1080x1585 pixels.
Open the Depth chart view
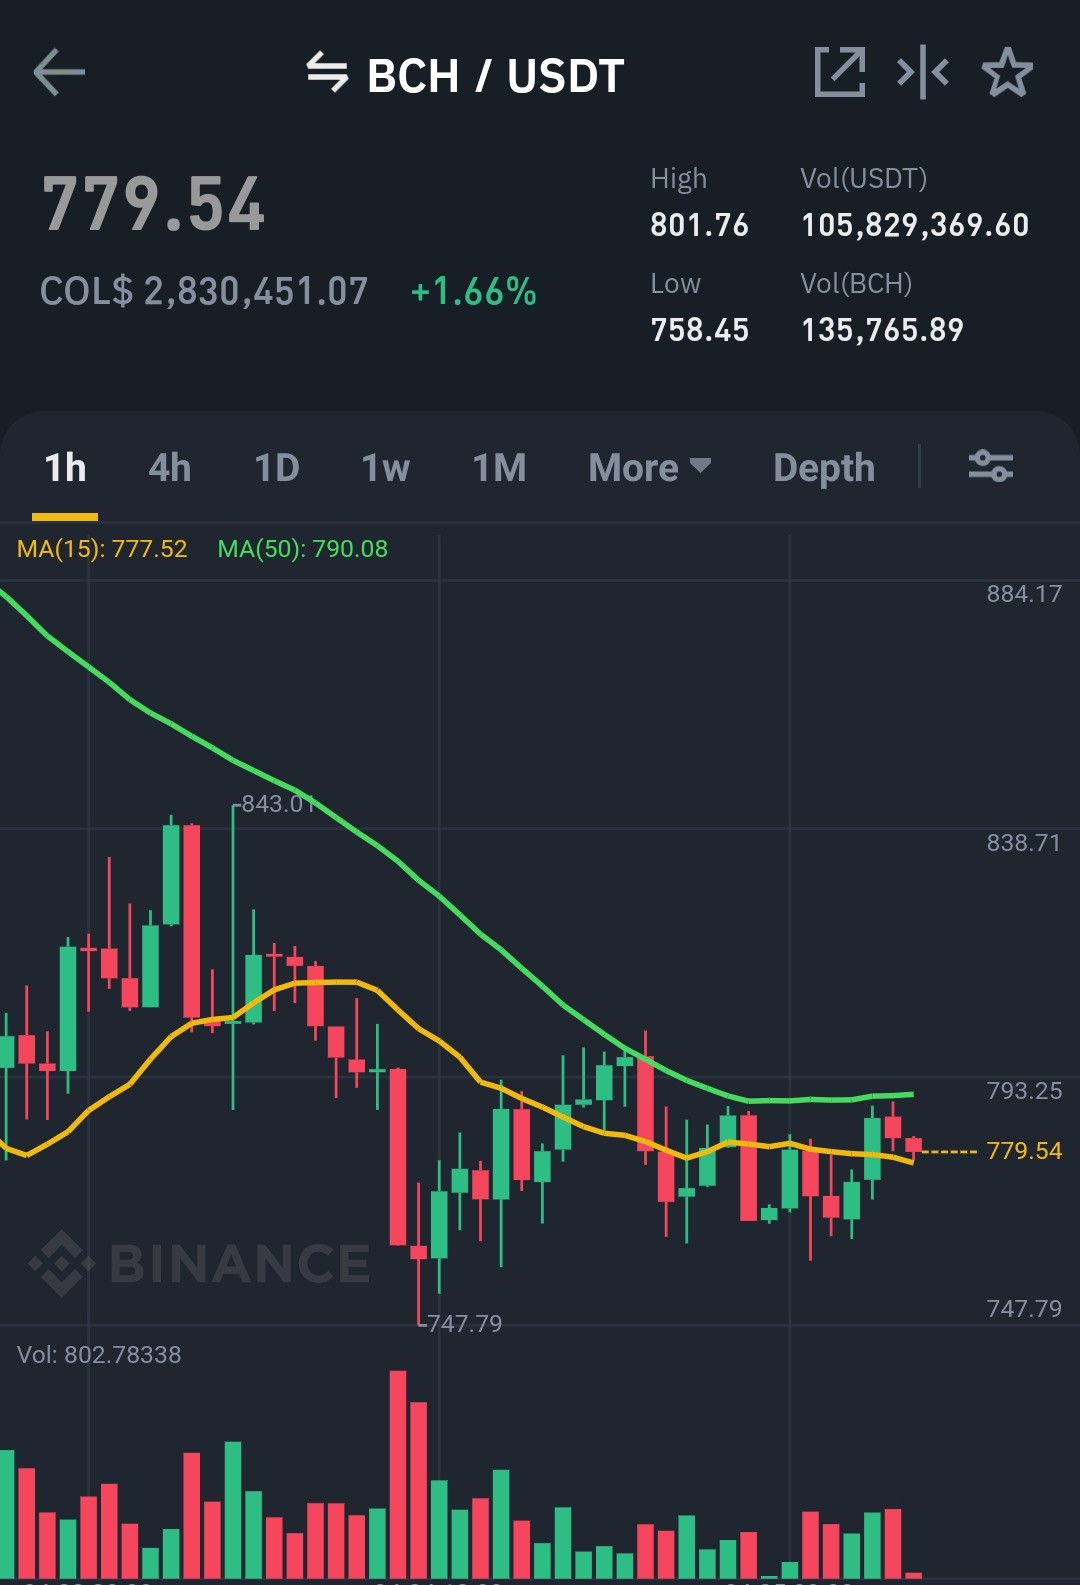pos(824,468)
